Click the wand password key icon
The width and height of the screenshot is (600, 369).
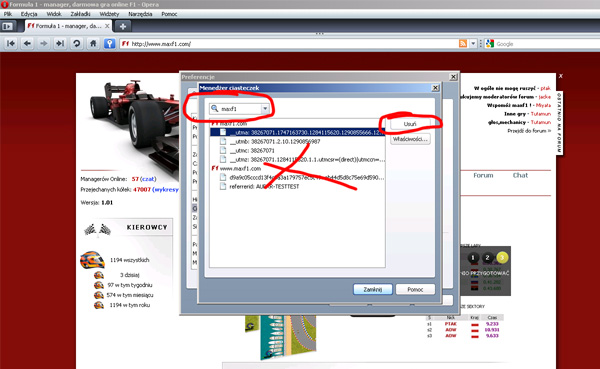click(x=109, y=44)
